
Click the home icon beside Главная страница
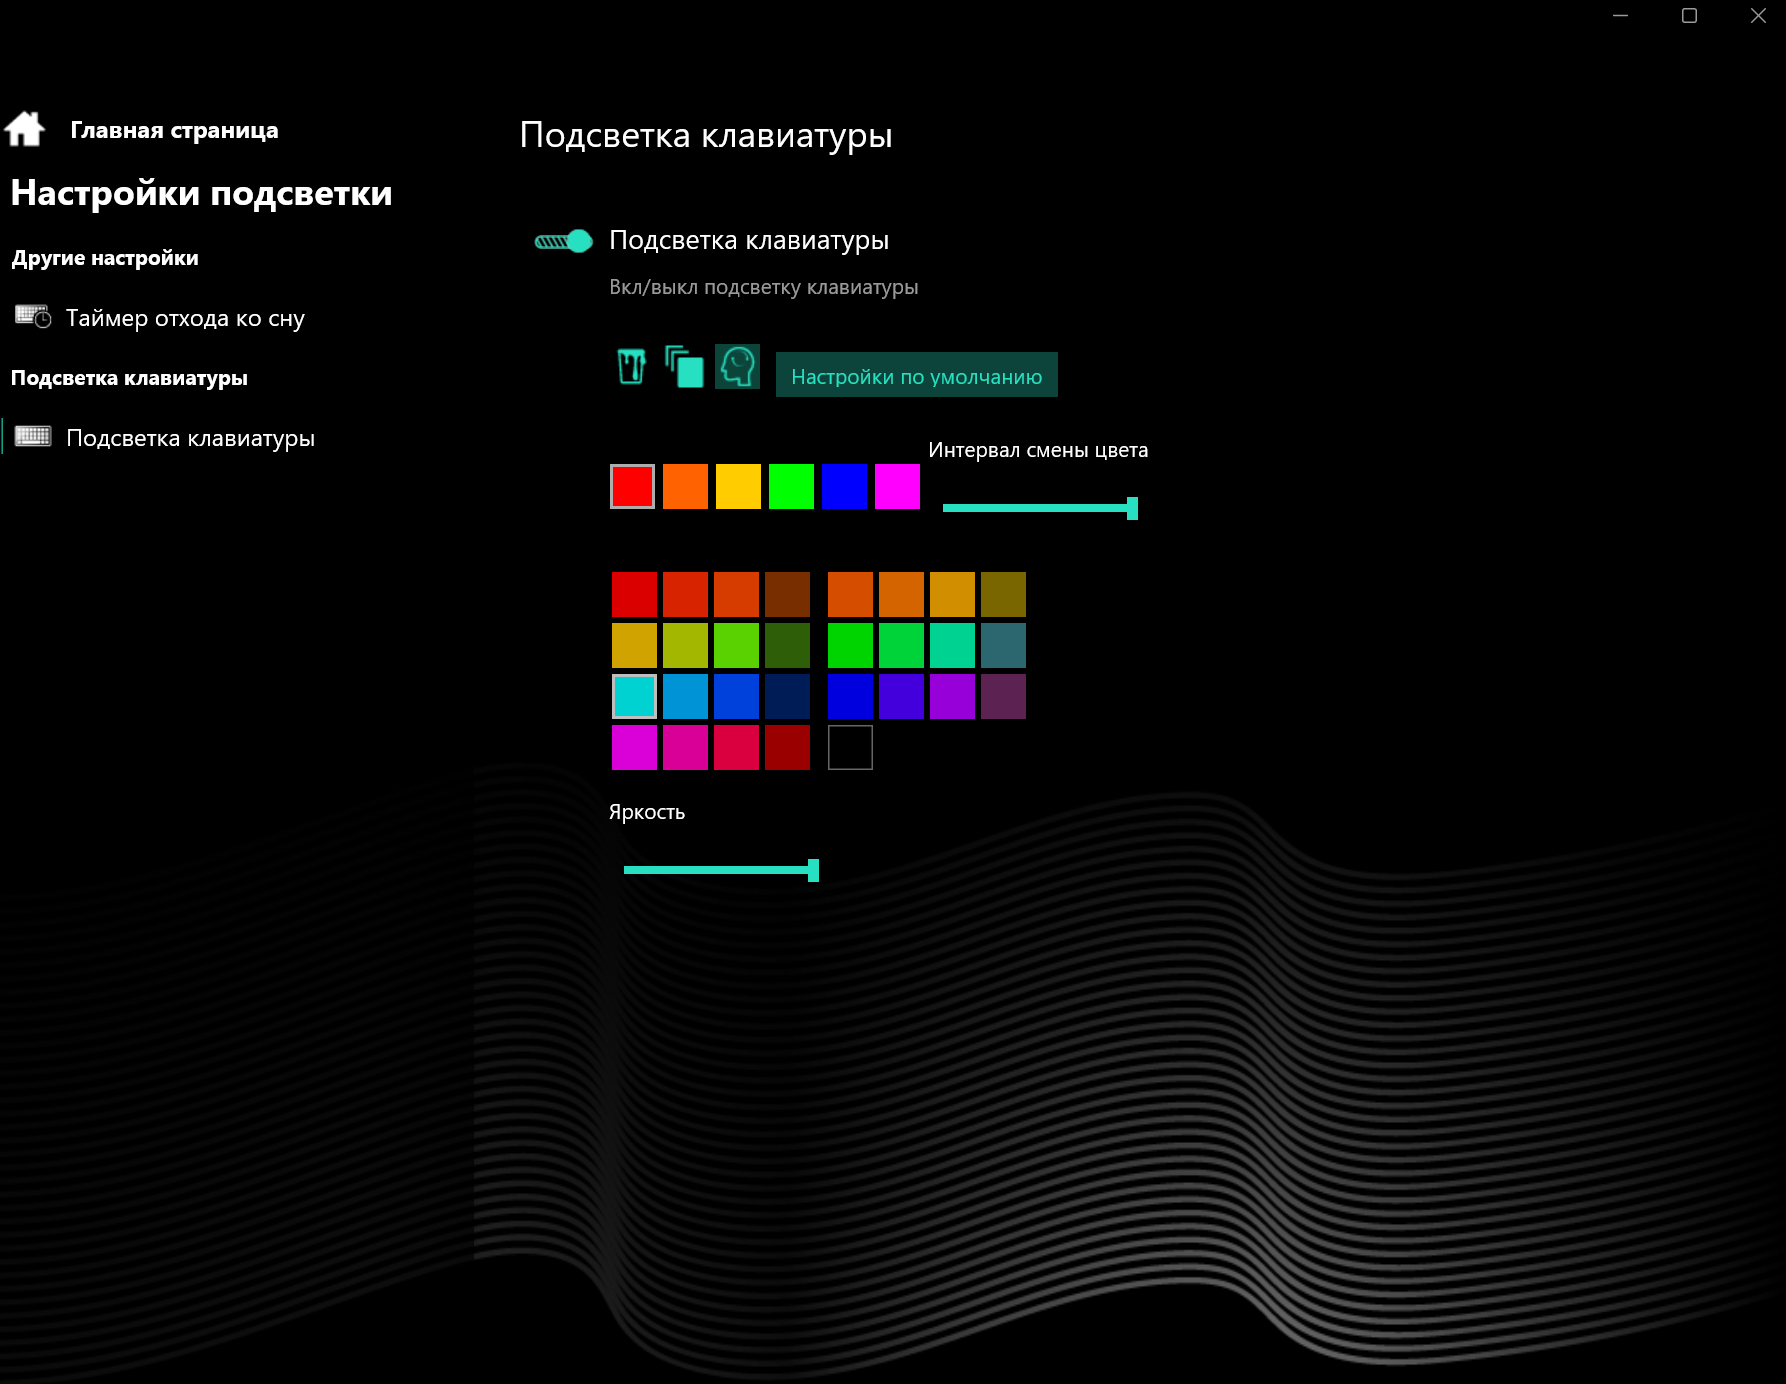pyautogui.click(x=25, y=129)
